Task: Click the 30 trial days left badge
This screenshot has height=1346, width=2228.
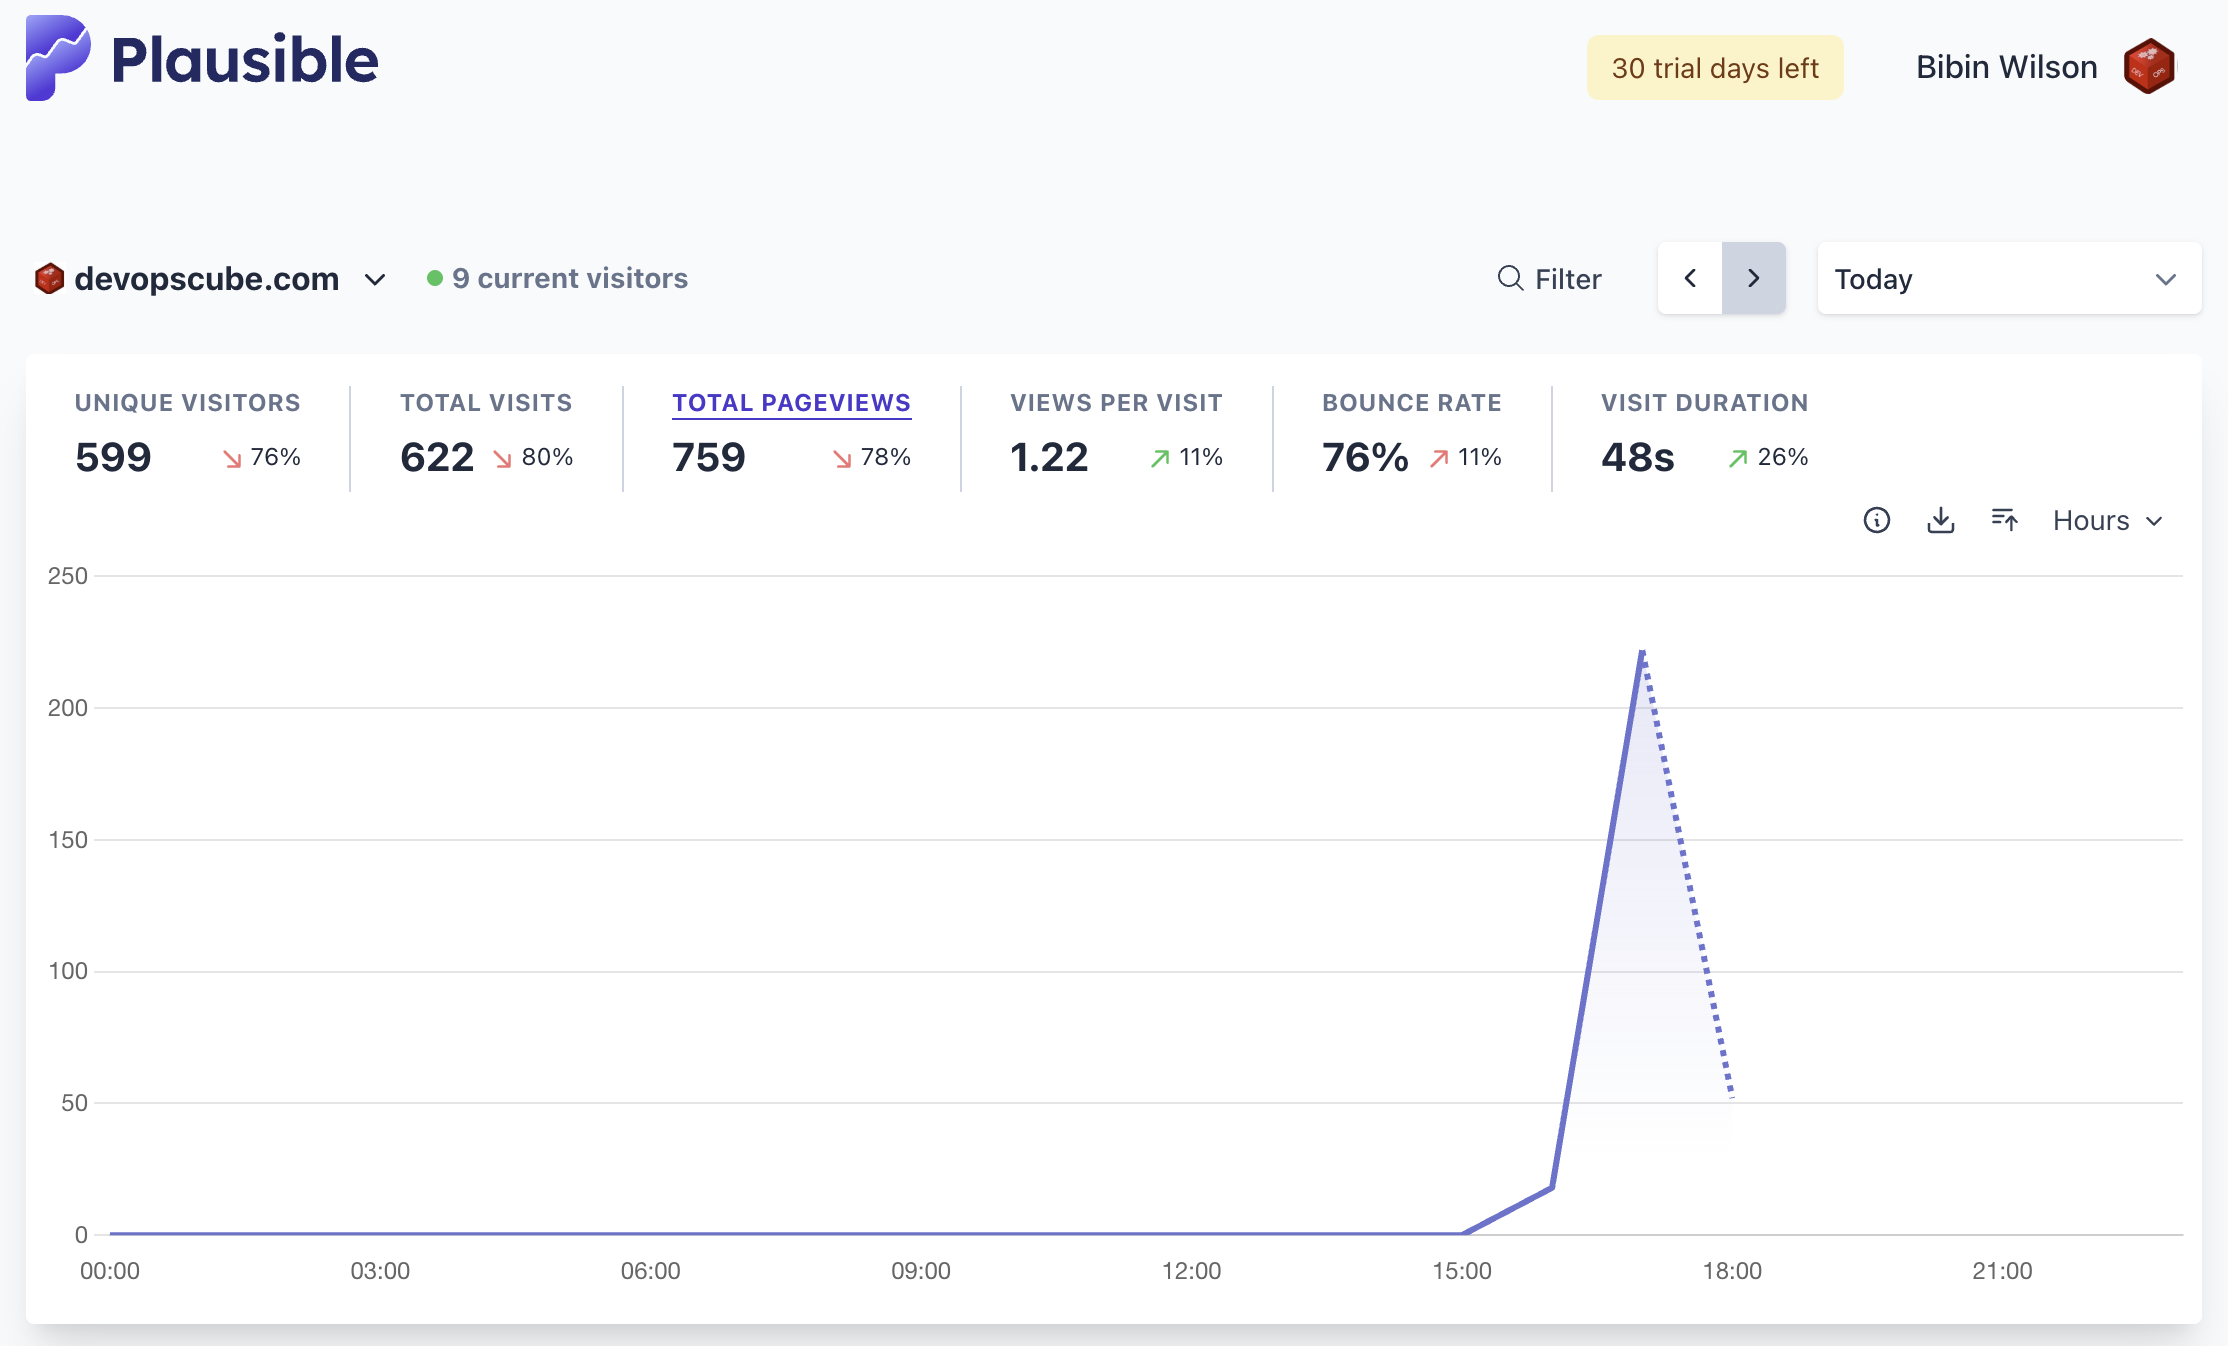Action: click(1714, 66)
